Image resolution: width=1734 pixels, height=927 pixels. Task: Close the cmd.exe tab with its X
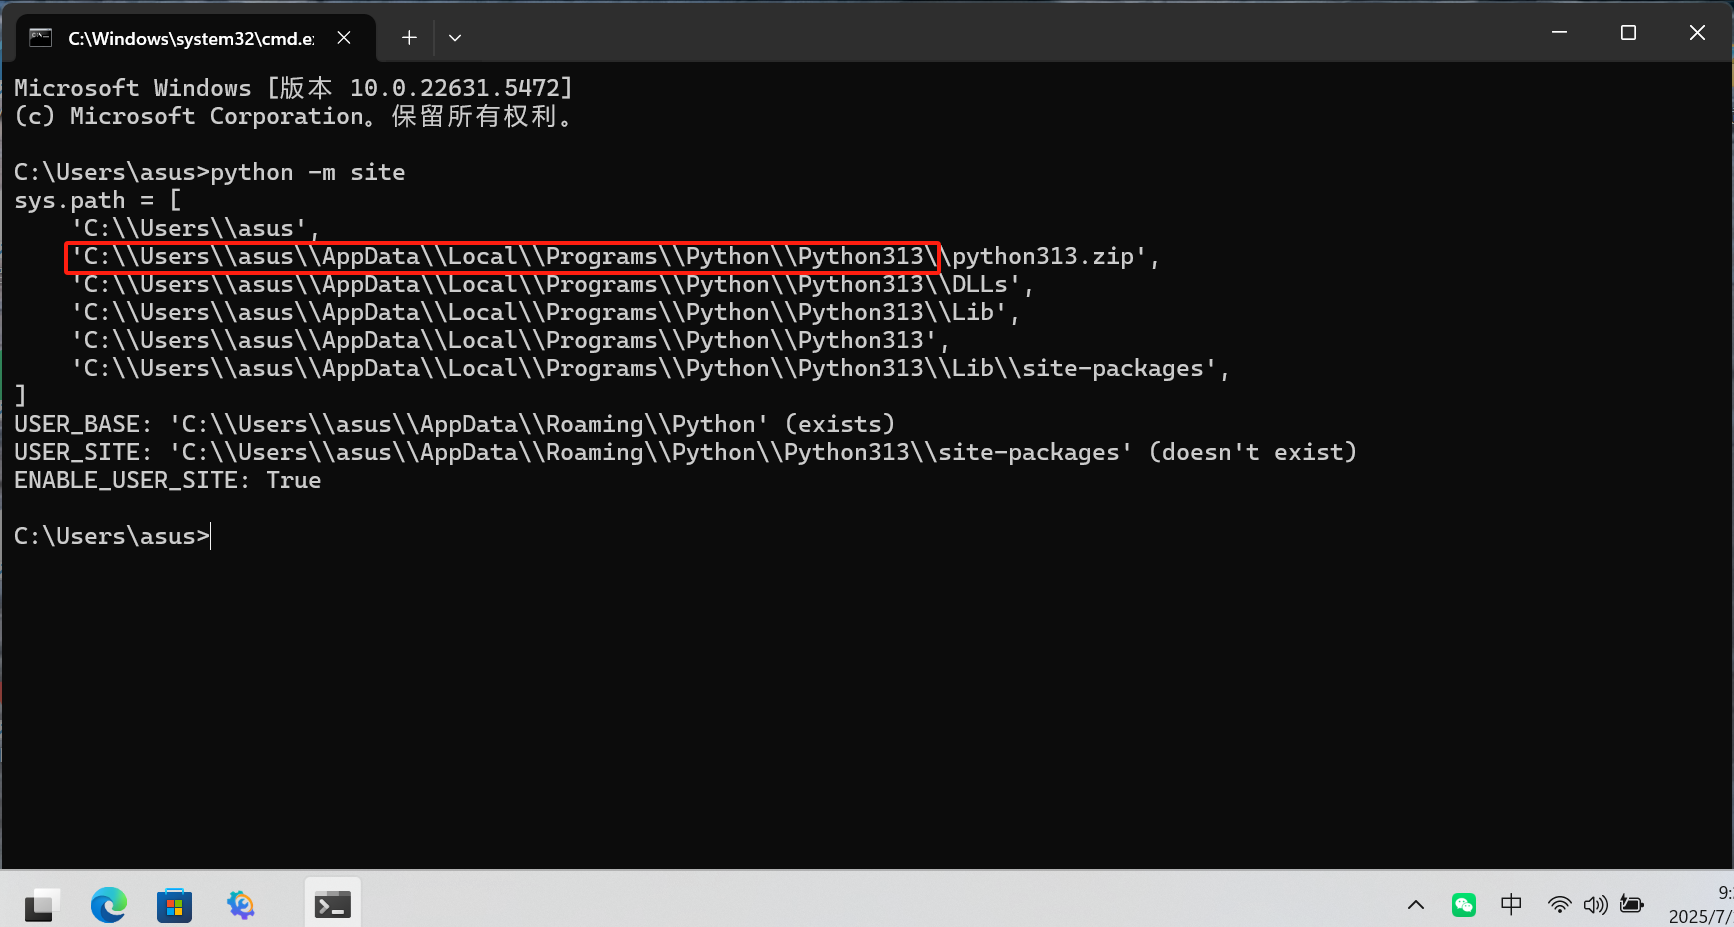tap(344, 37)
